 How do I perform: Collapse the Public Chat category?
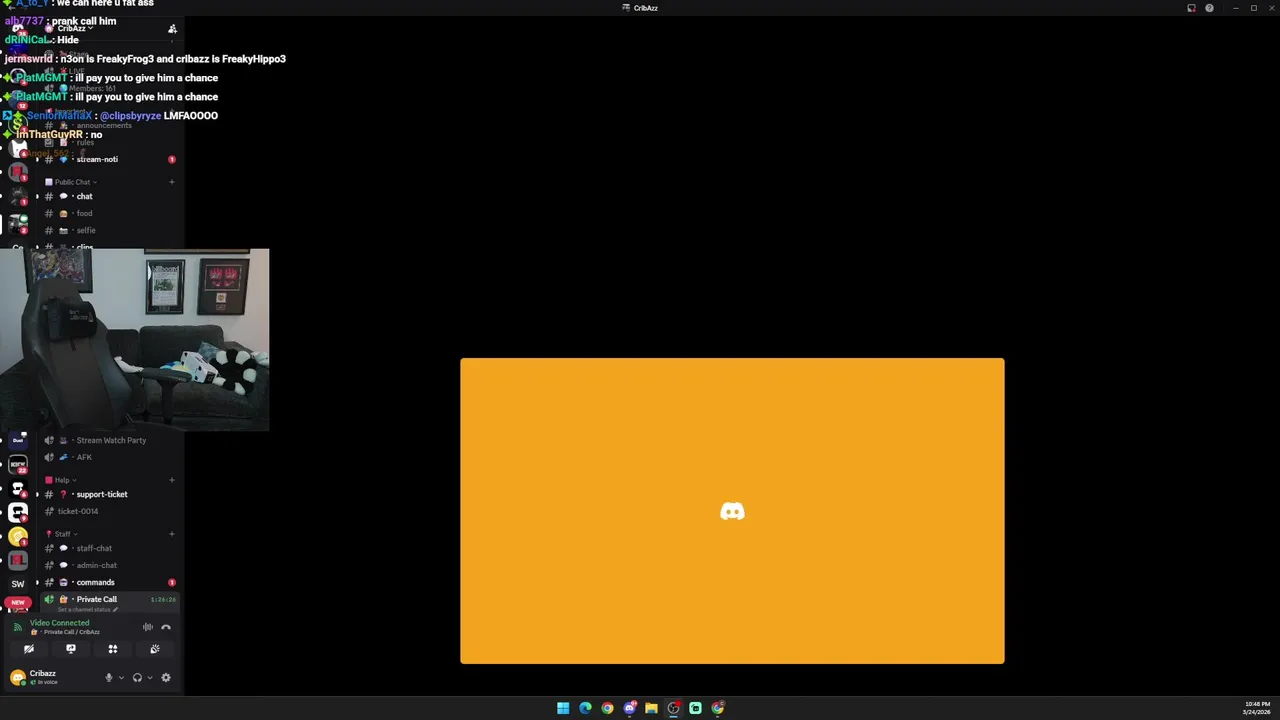(70, 182)
